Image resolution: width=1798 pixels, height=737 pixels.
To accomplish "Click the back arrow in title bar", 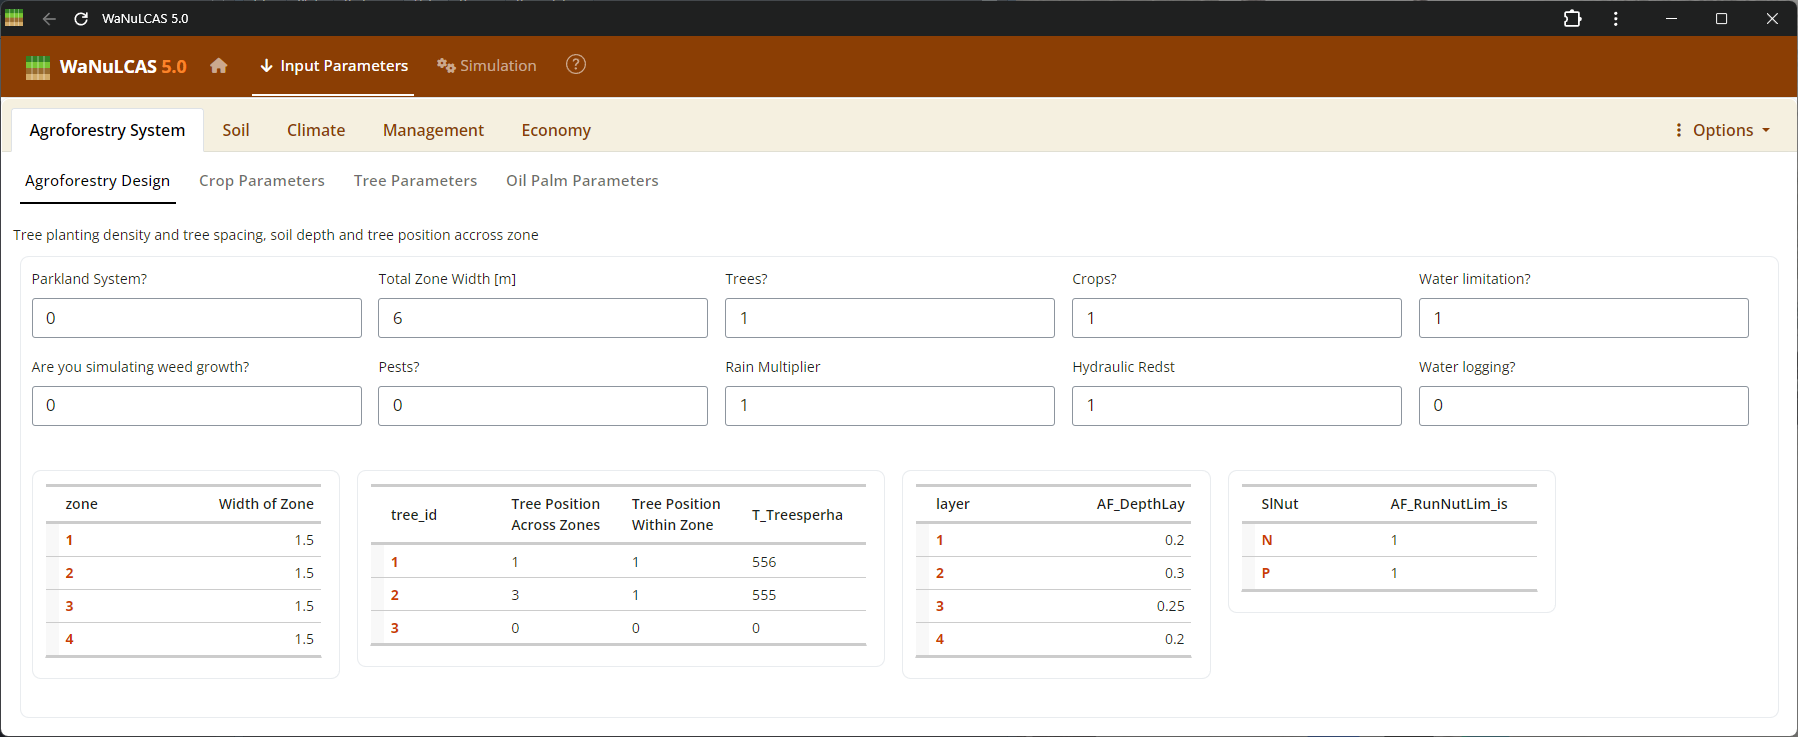I will (x=49, y=19).
